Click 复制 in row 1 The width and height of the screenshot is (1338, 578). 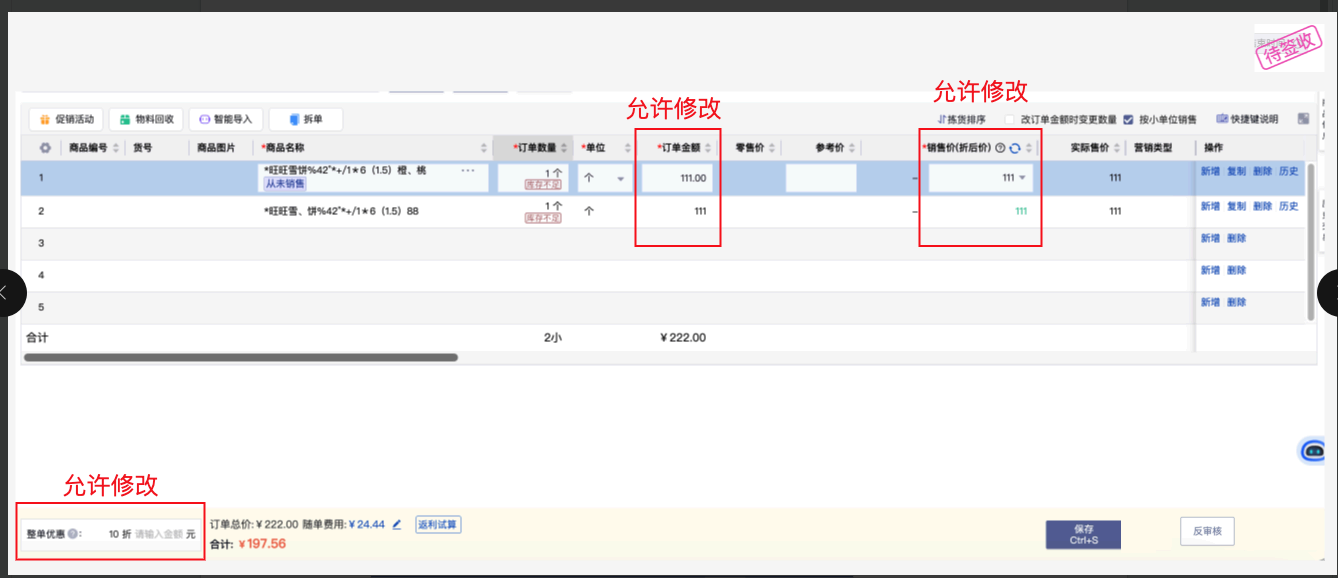[x=1236, y=172]
